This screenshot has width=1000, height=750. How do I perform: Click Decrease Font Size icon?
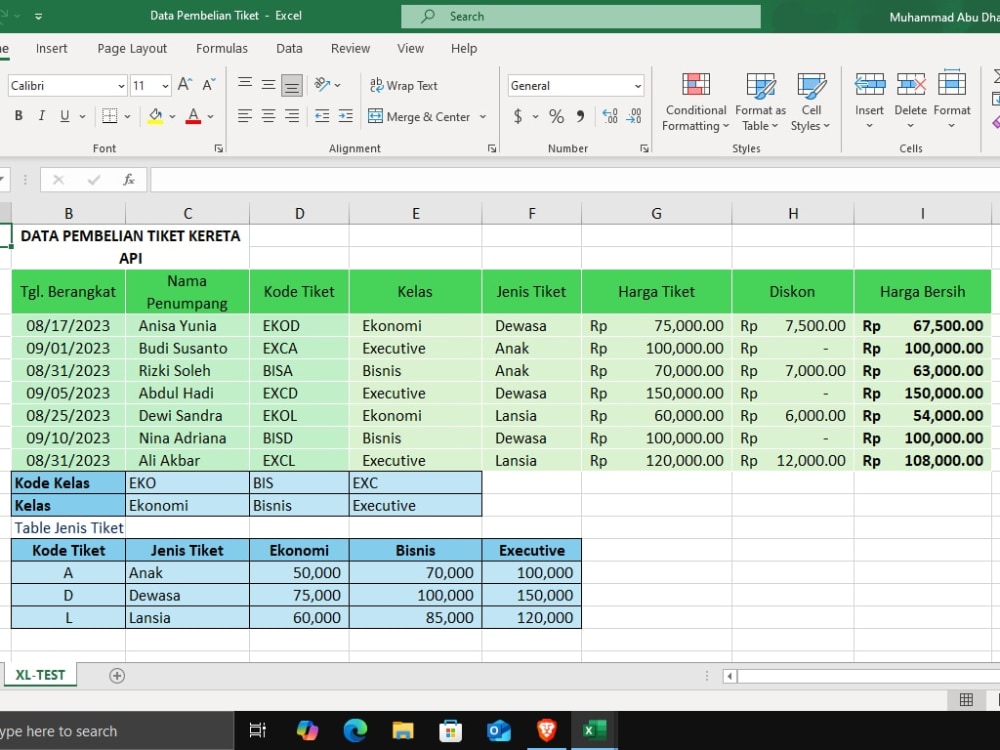click(209, 85)
